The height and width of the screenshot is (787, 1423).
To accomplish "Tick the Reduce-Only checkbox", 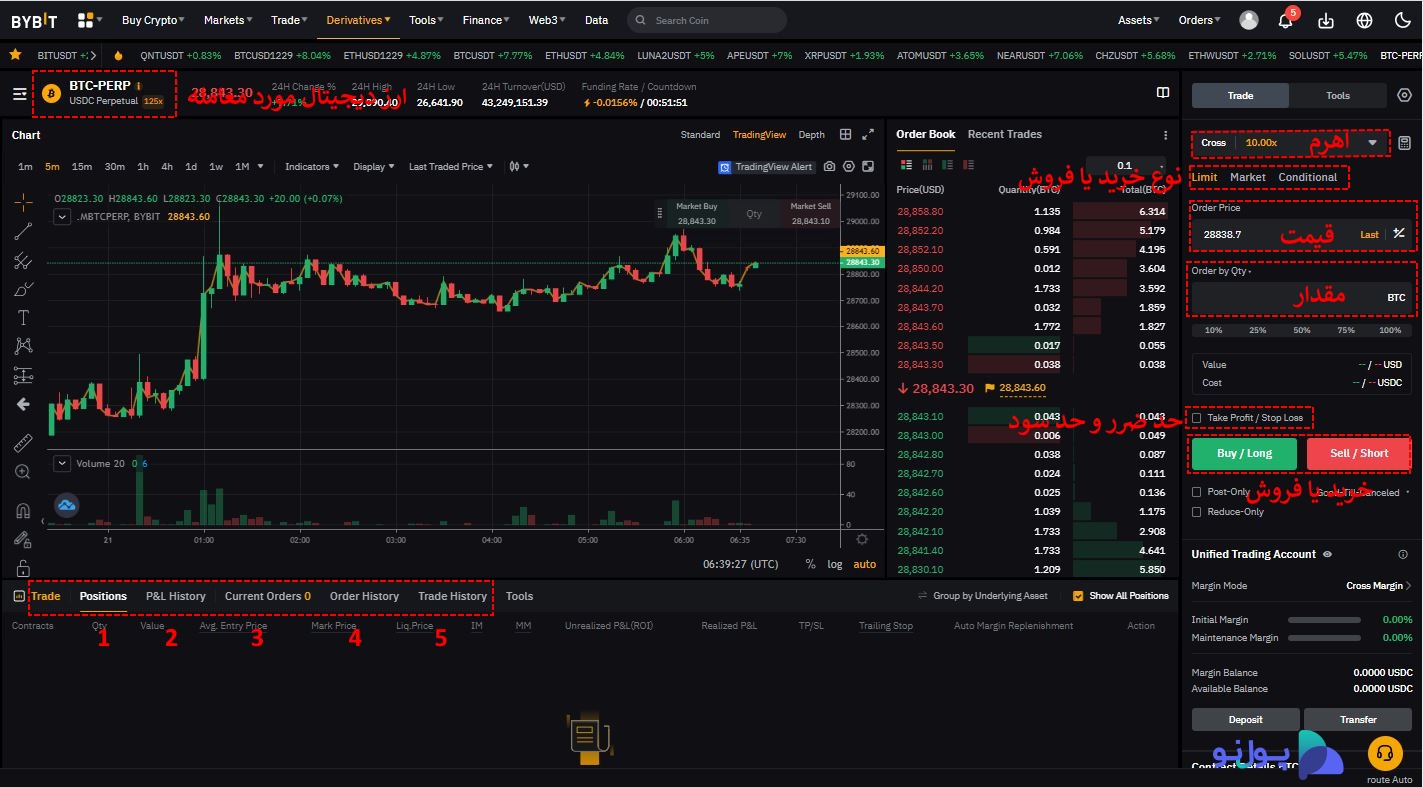I will coord(1197,512).
